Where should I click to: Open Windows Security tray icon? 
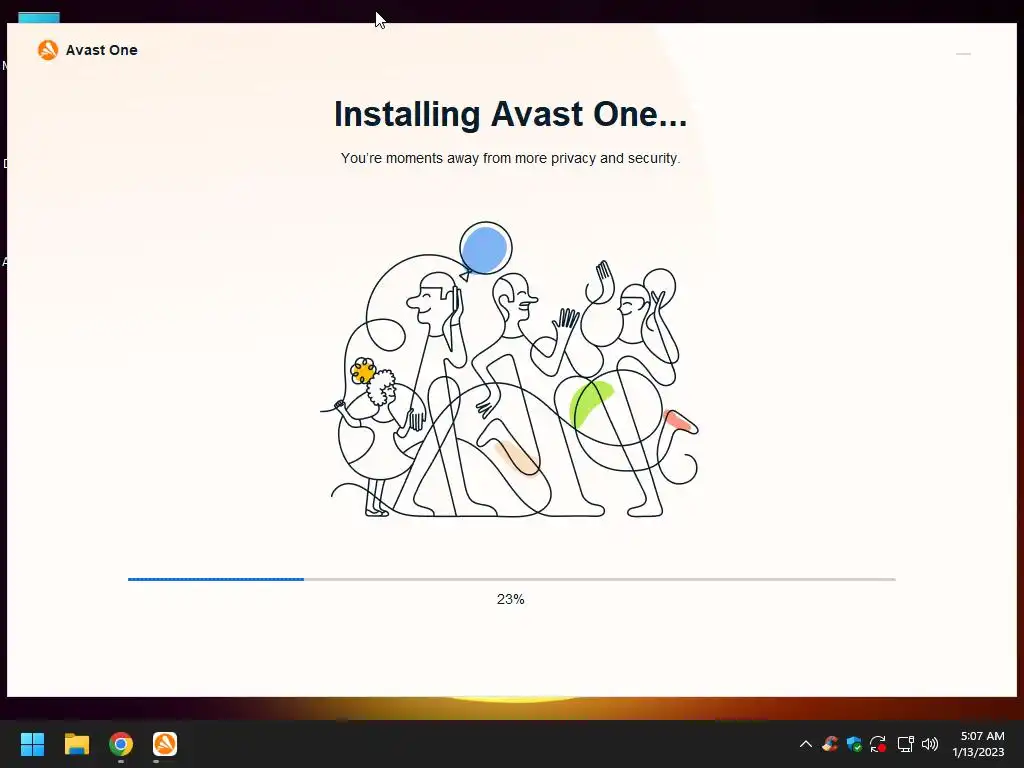point(854,744)
